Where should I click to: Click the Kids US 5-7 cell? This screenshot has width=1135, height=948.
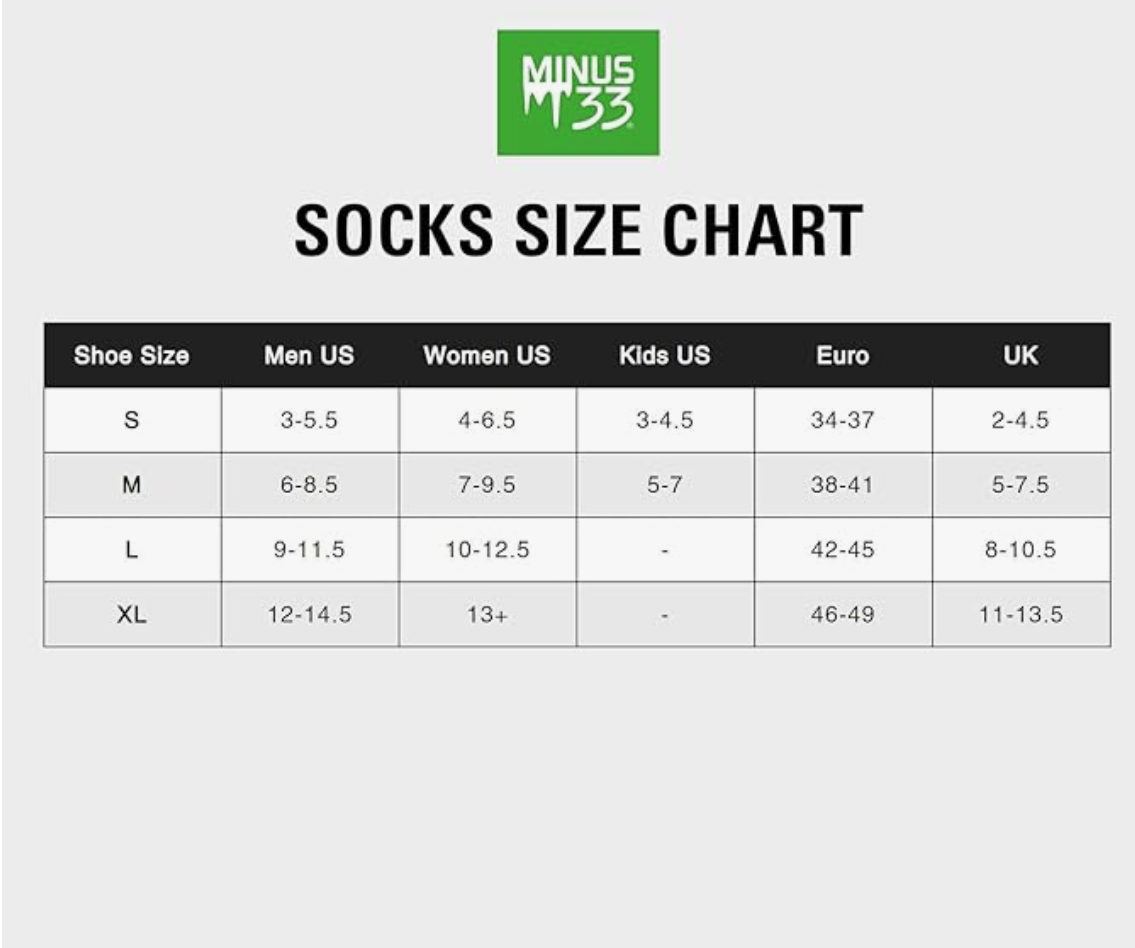(664, 485)
